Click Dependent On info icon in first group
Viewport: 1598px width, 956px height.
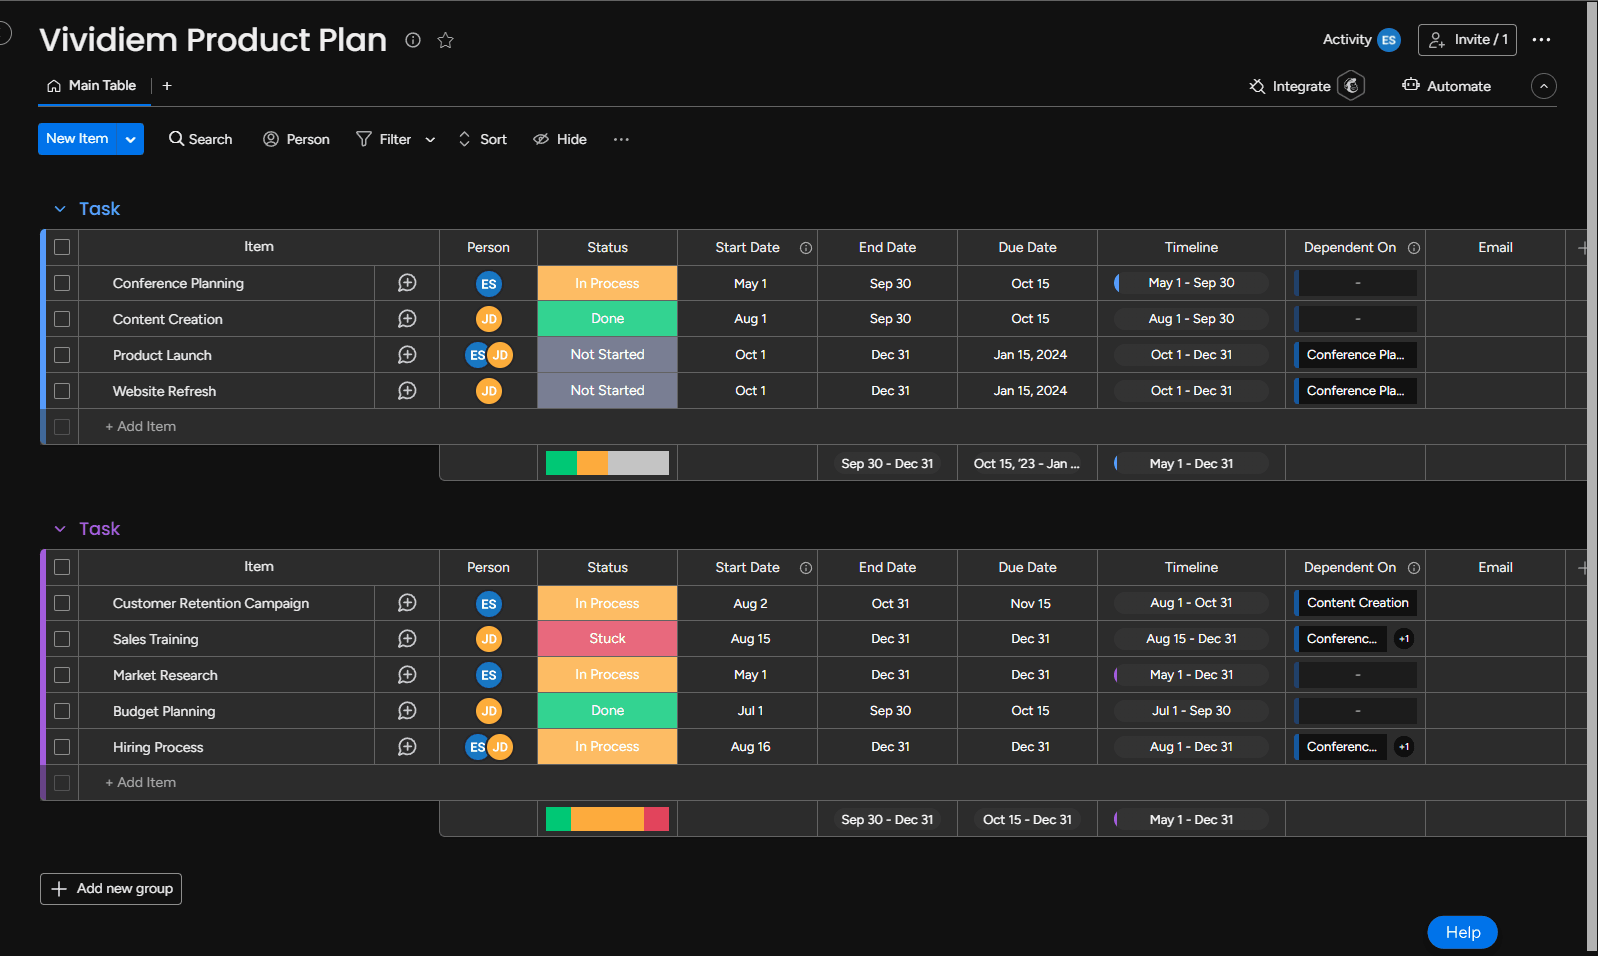(1414, 248)
